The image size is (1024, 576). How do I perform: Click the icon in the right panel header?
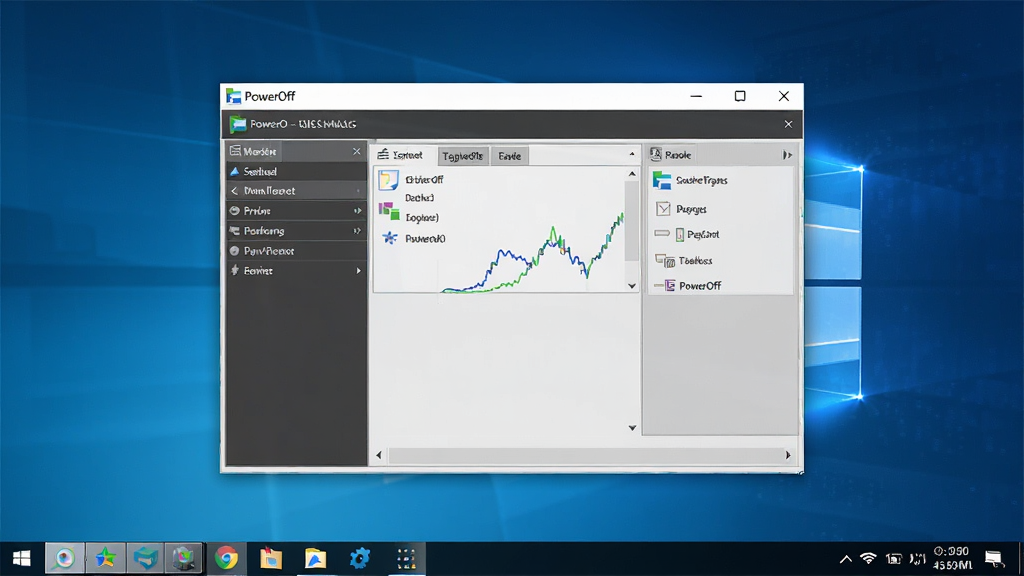point(656,154)
